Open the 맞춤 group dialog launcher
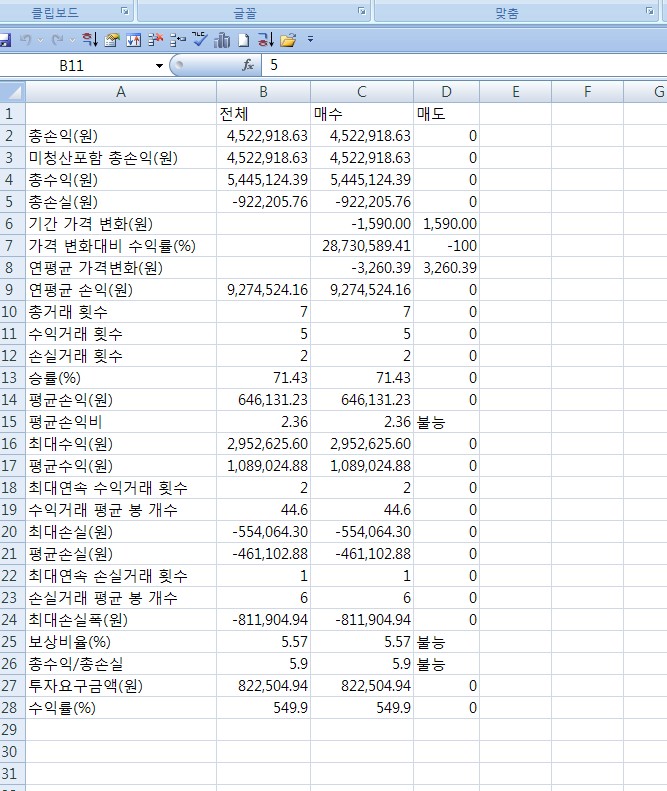Image resolution: width=667 pixels, height=791 pixels. pyautogui.click(x=650, y=11)
